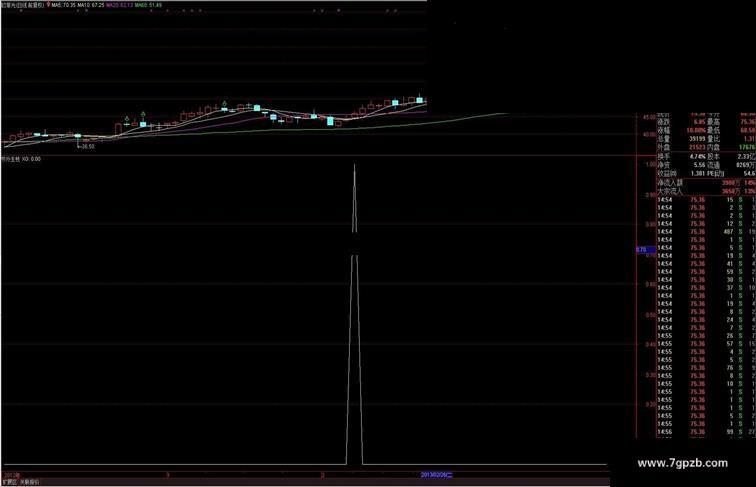
Task: Click the red pin icon beside stock name
Action: (x=48, y=5)
